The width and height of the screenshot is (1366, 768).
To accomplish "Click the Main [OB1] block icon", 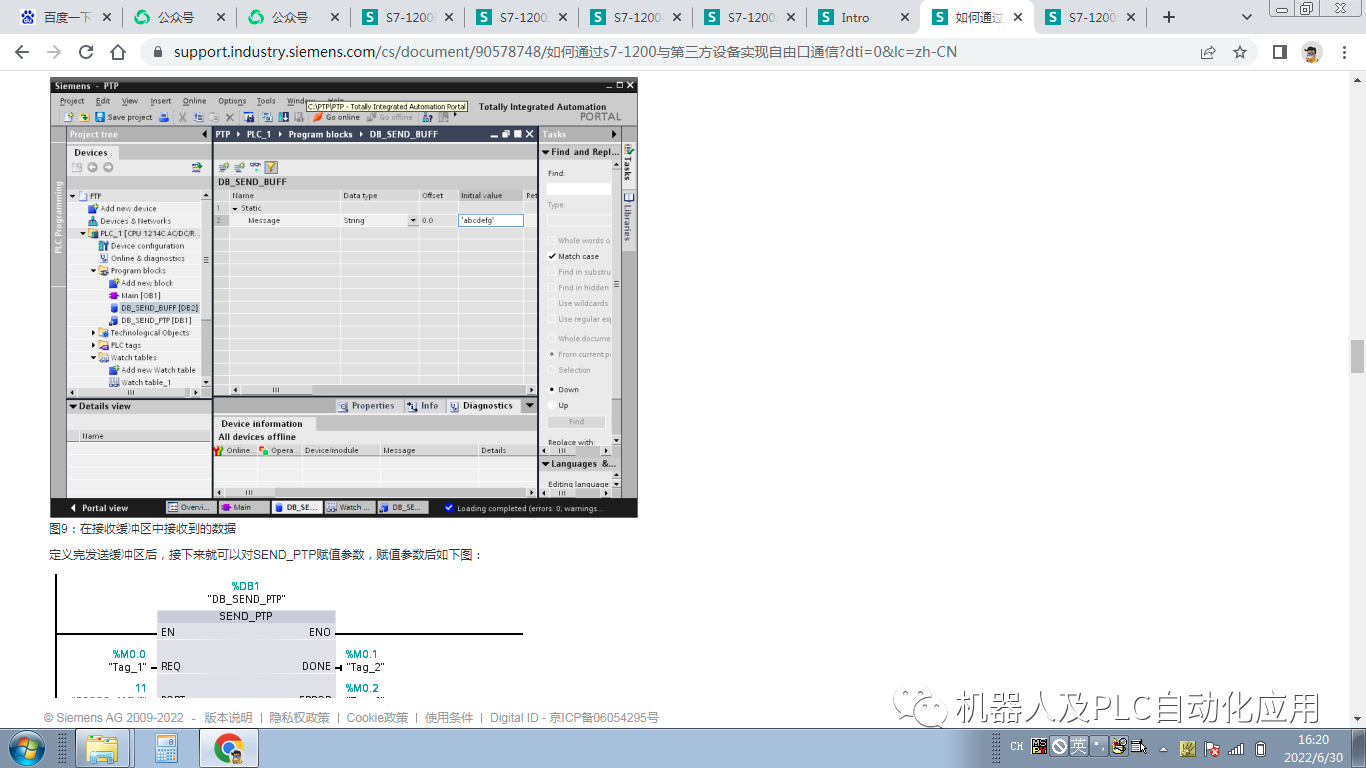I will point(114,296).
